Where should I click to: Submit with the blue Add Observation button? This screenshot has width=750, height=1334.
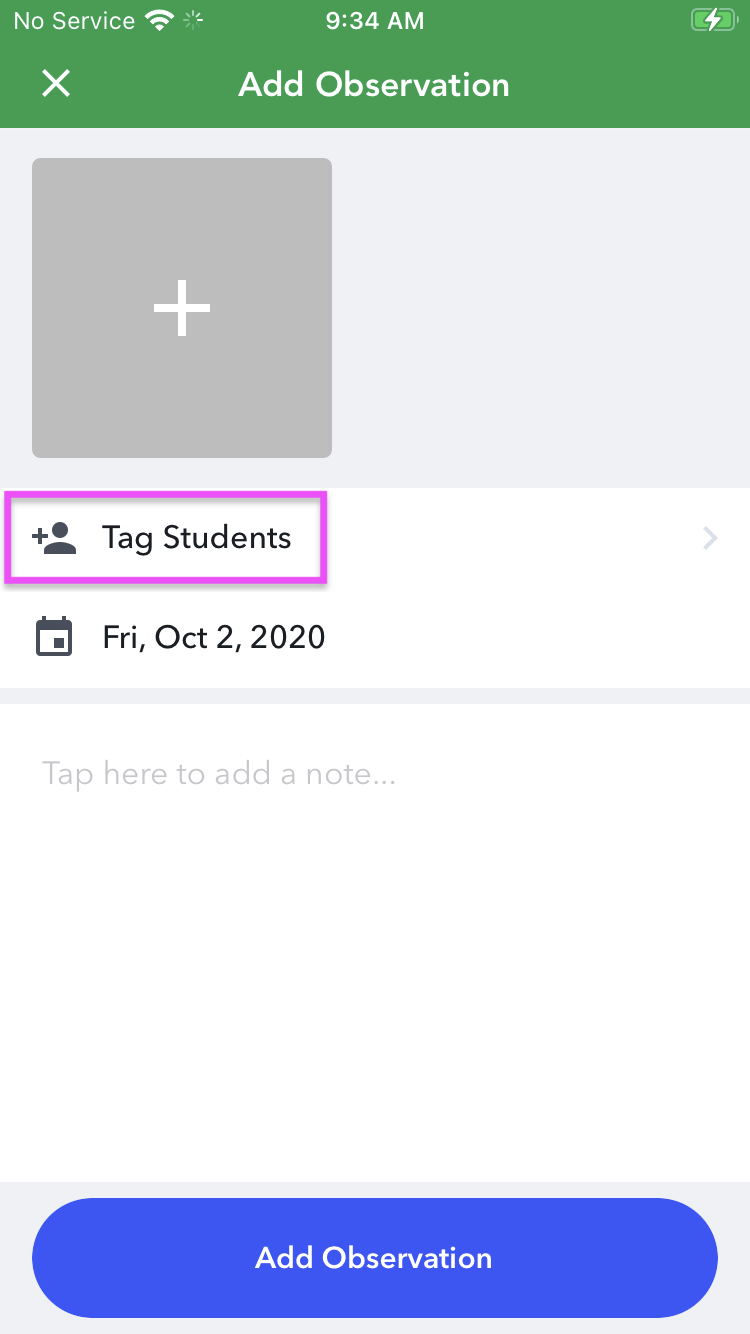click(375, 1258)
